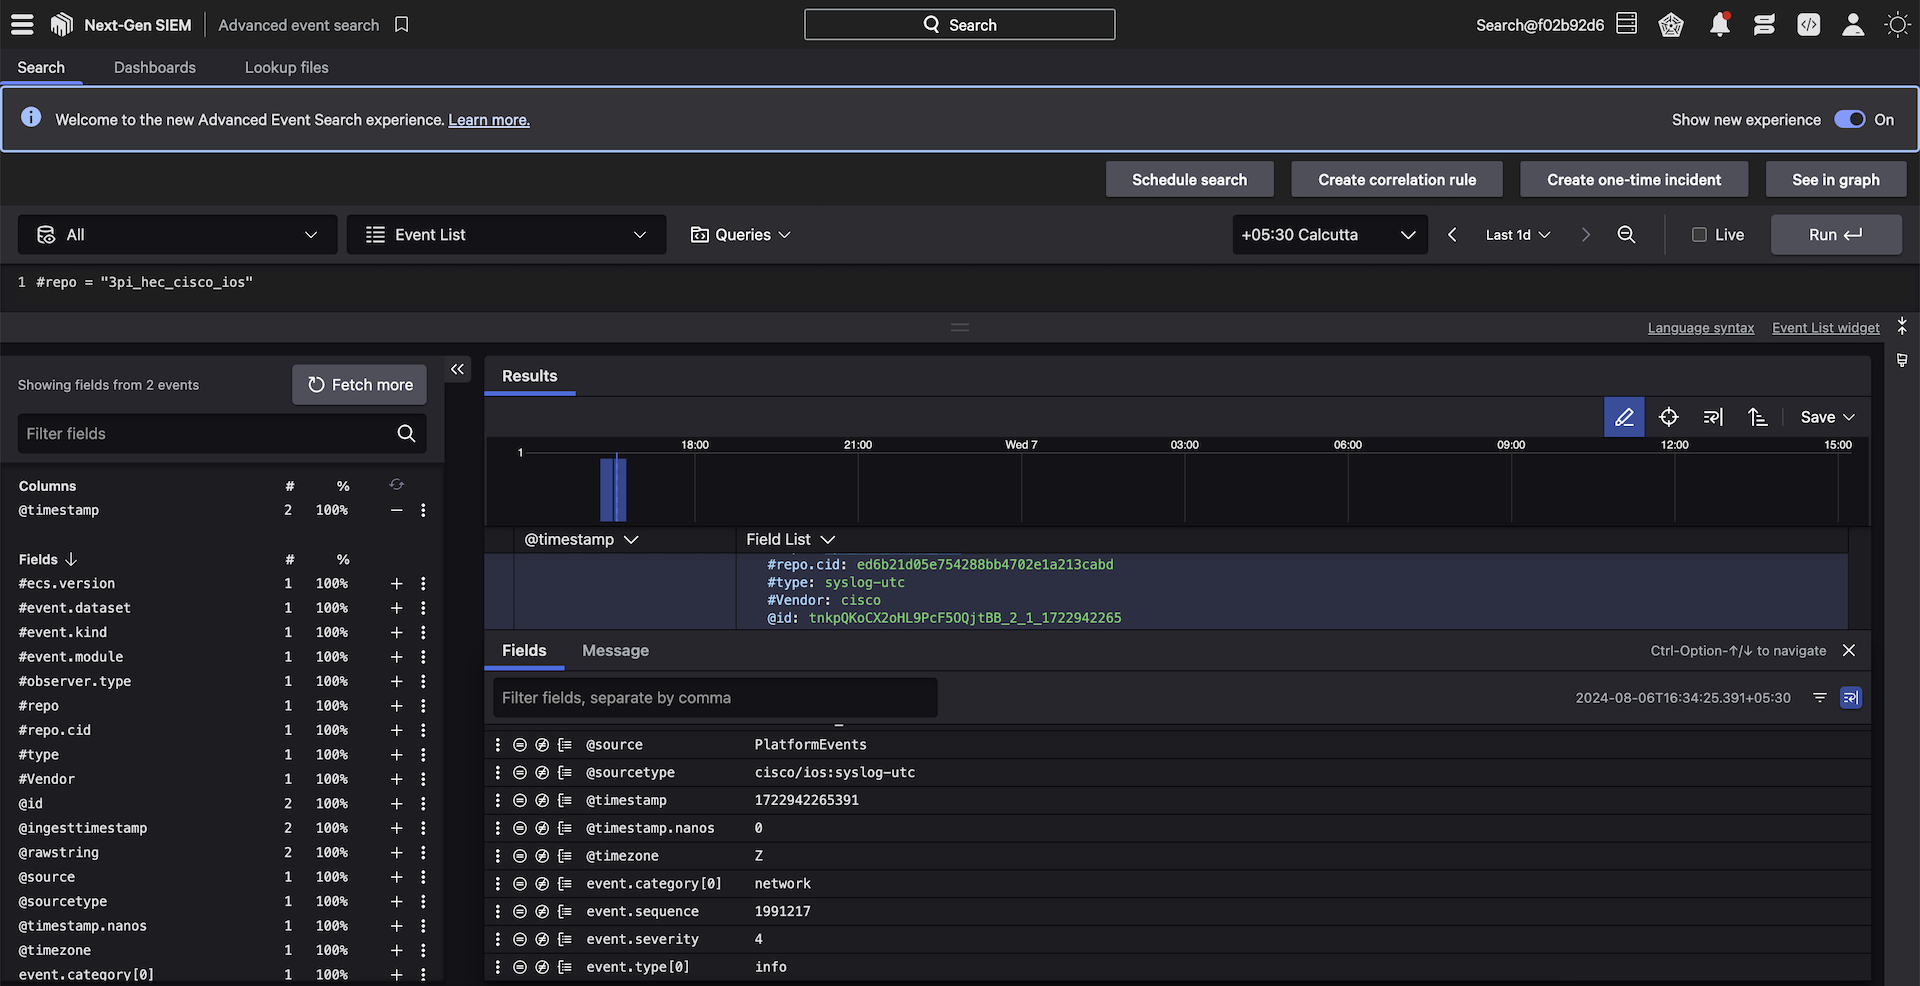The height and width of the screenshot is (986, 1920).
Task: Switch to the Message tab
Action: click(x=615, y=651)
